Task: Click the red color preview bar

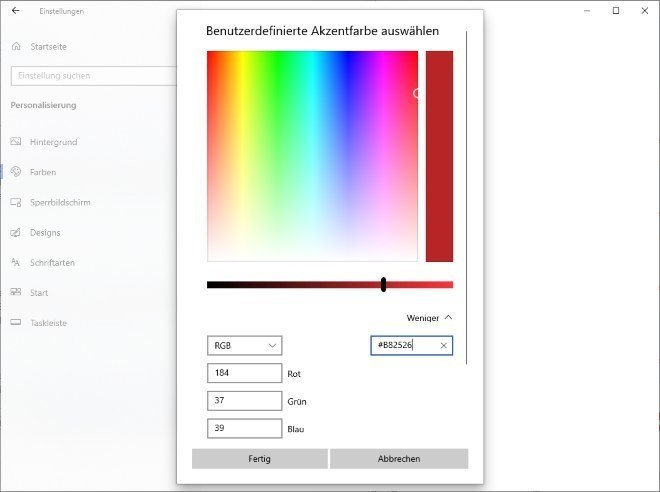Action: coord(439,156)
